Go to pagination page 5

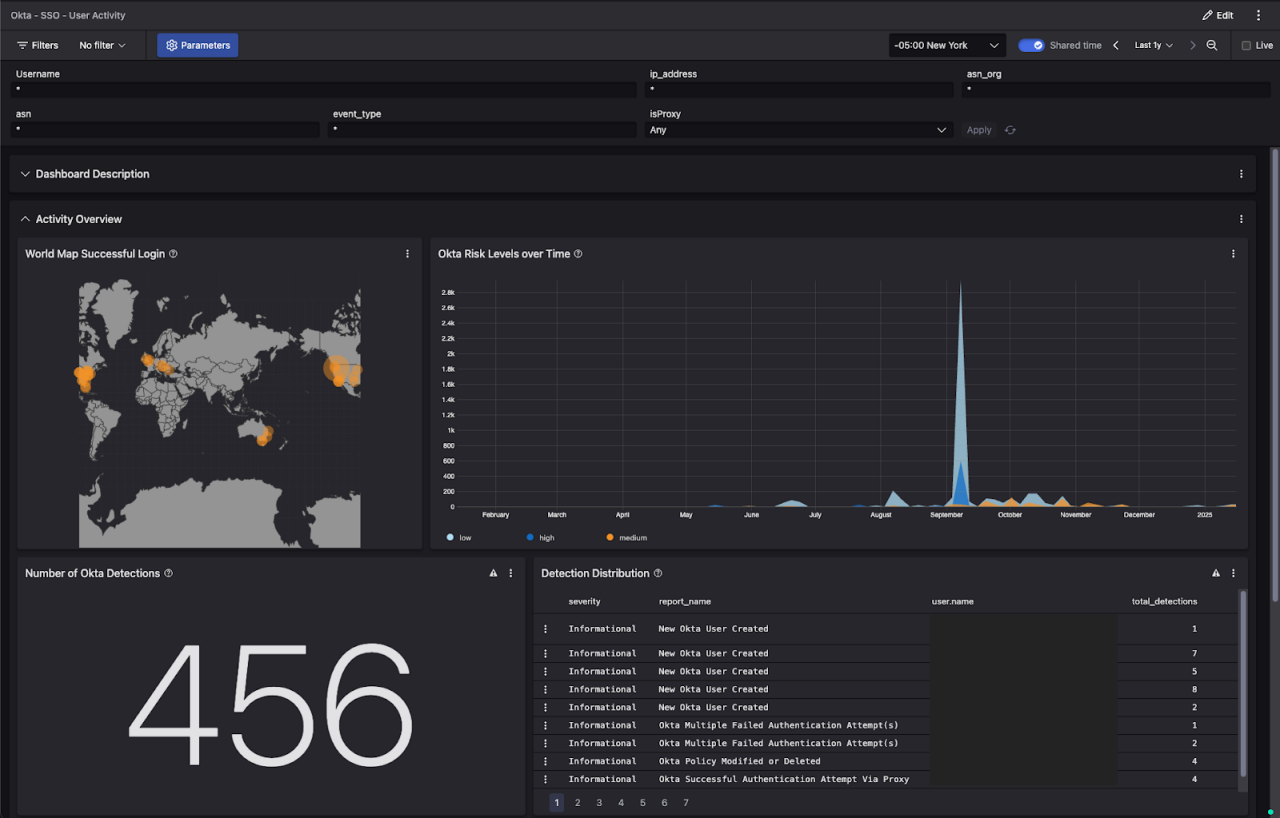[643, 802]
